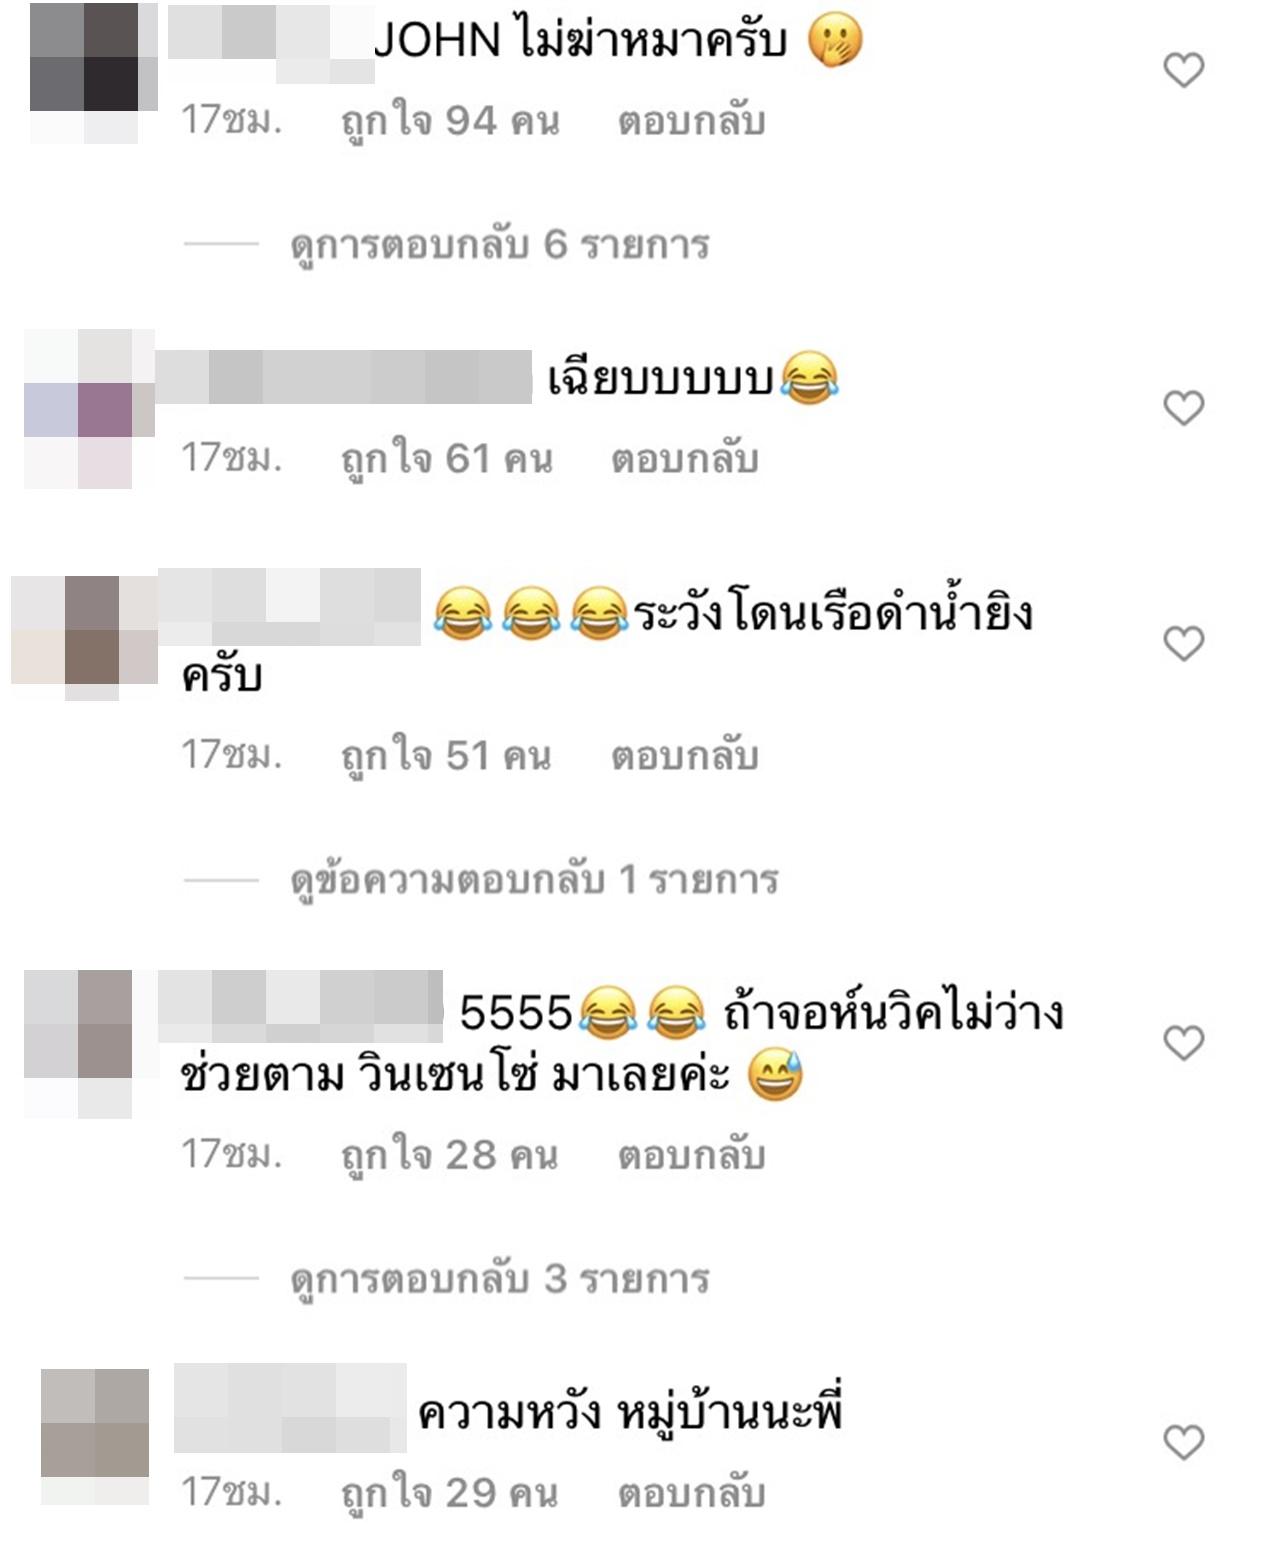Open blurred username on submarine comment

289,607
